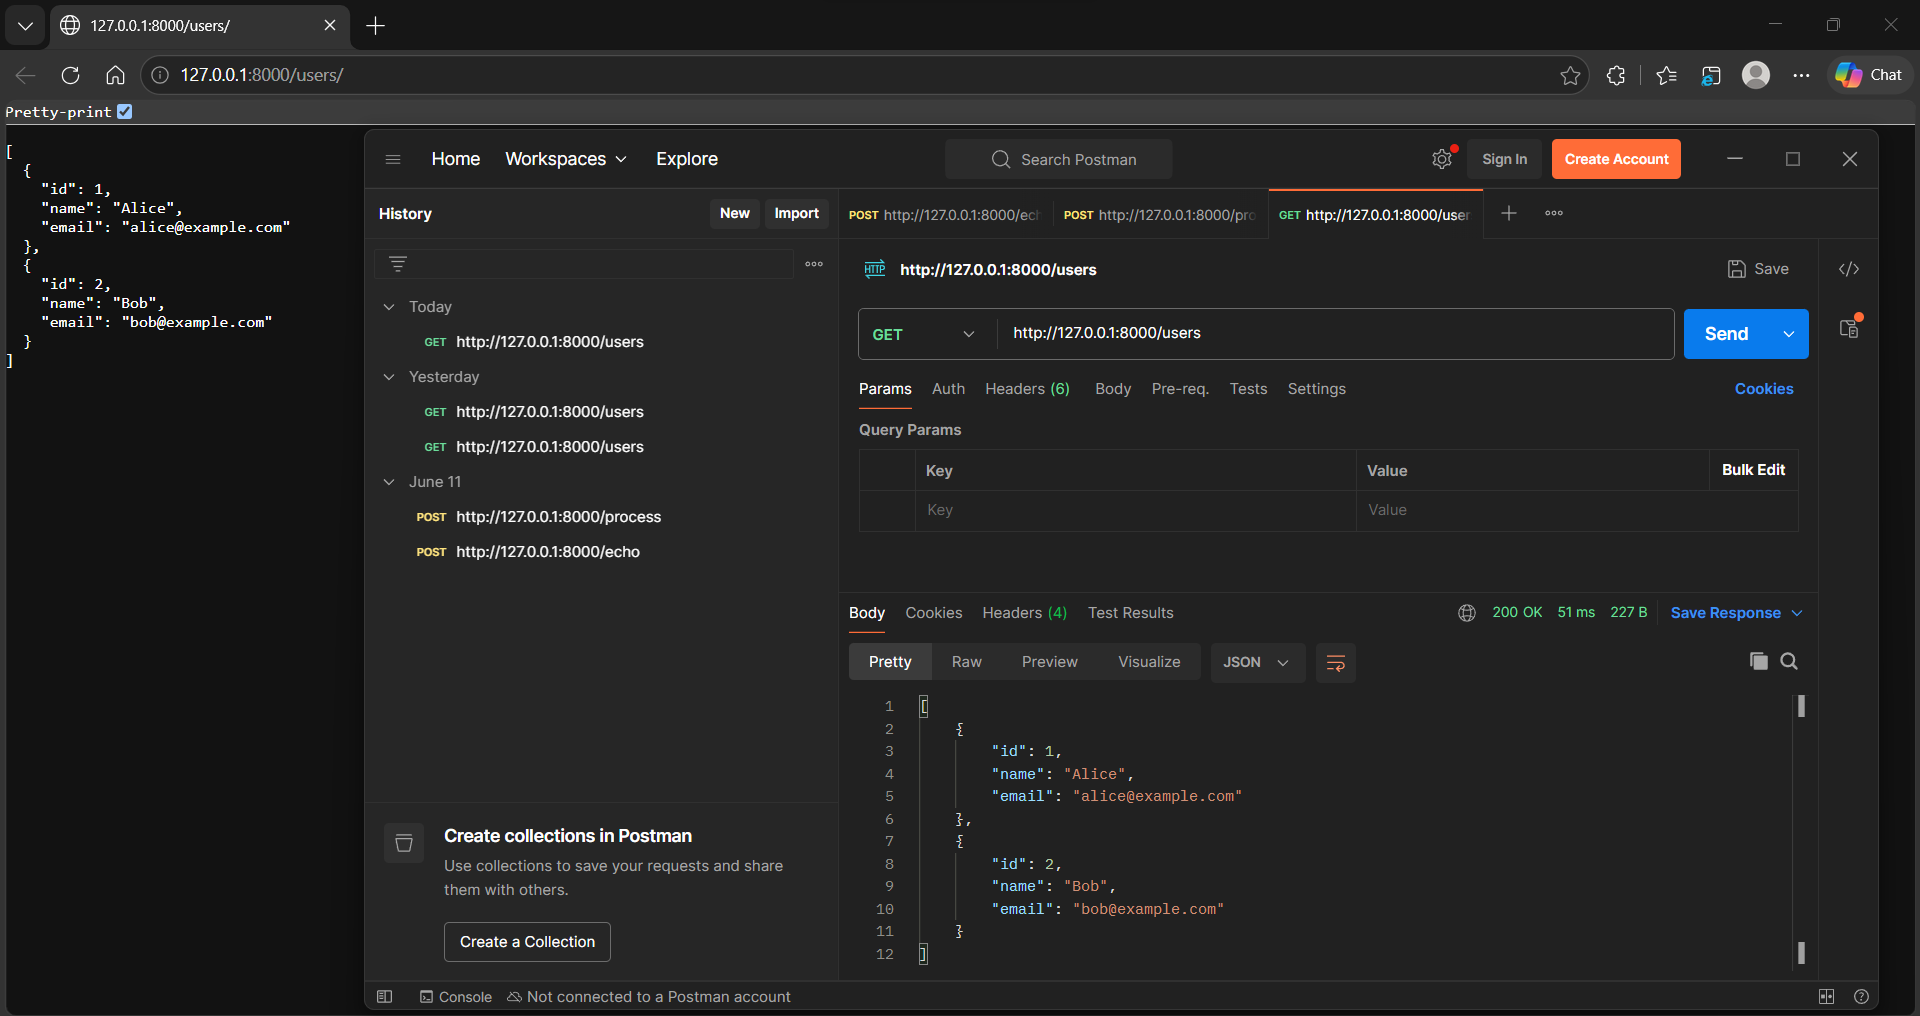This screenshot has width=1920, height=1016.
Task: Open the Cookies link
Action: click(1764, 389)
